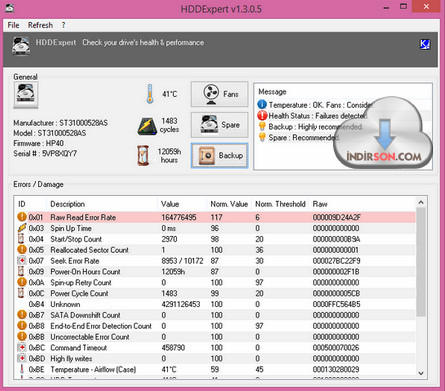The width and height of the screenshot is (445, 391).
Task: Select End-to-End Error Detection Count row
Action: 215,326
